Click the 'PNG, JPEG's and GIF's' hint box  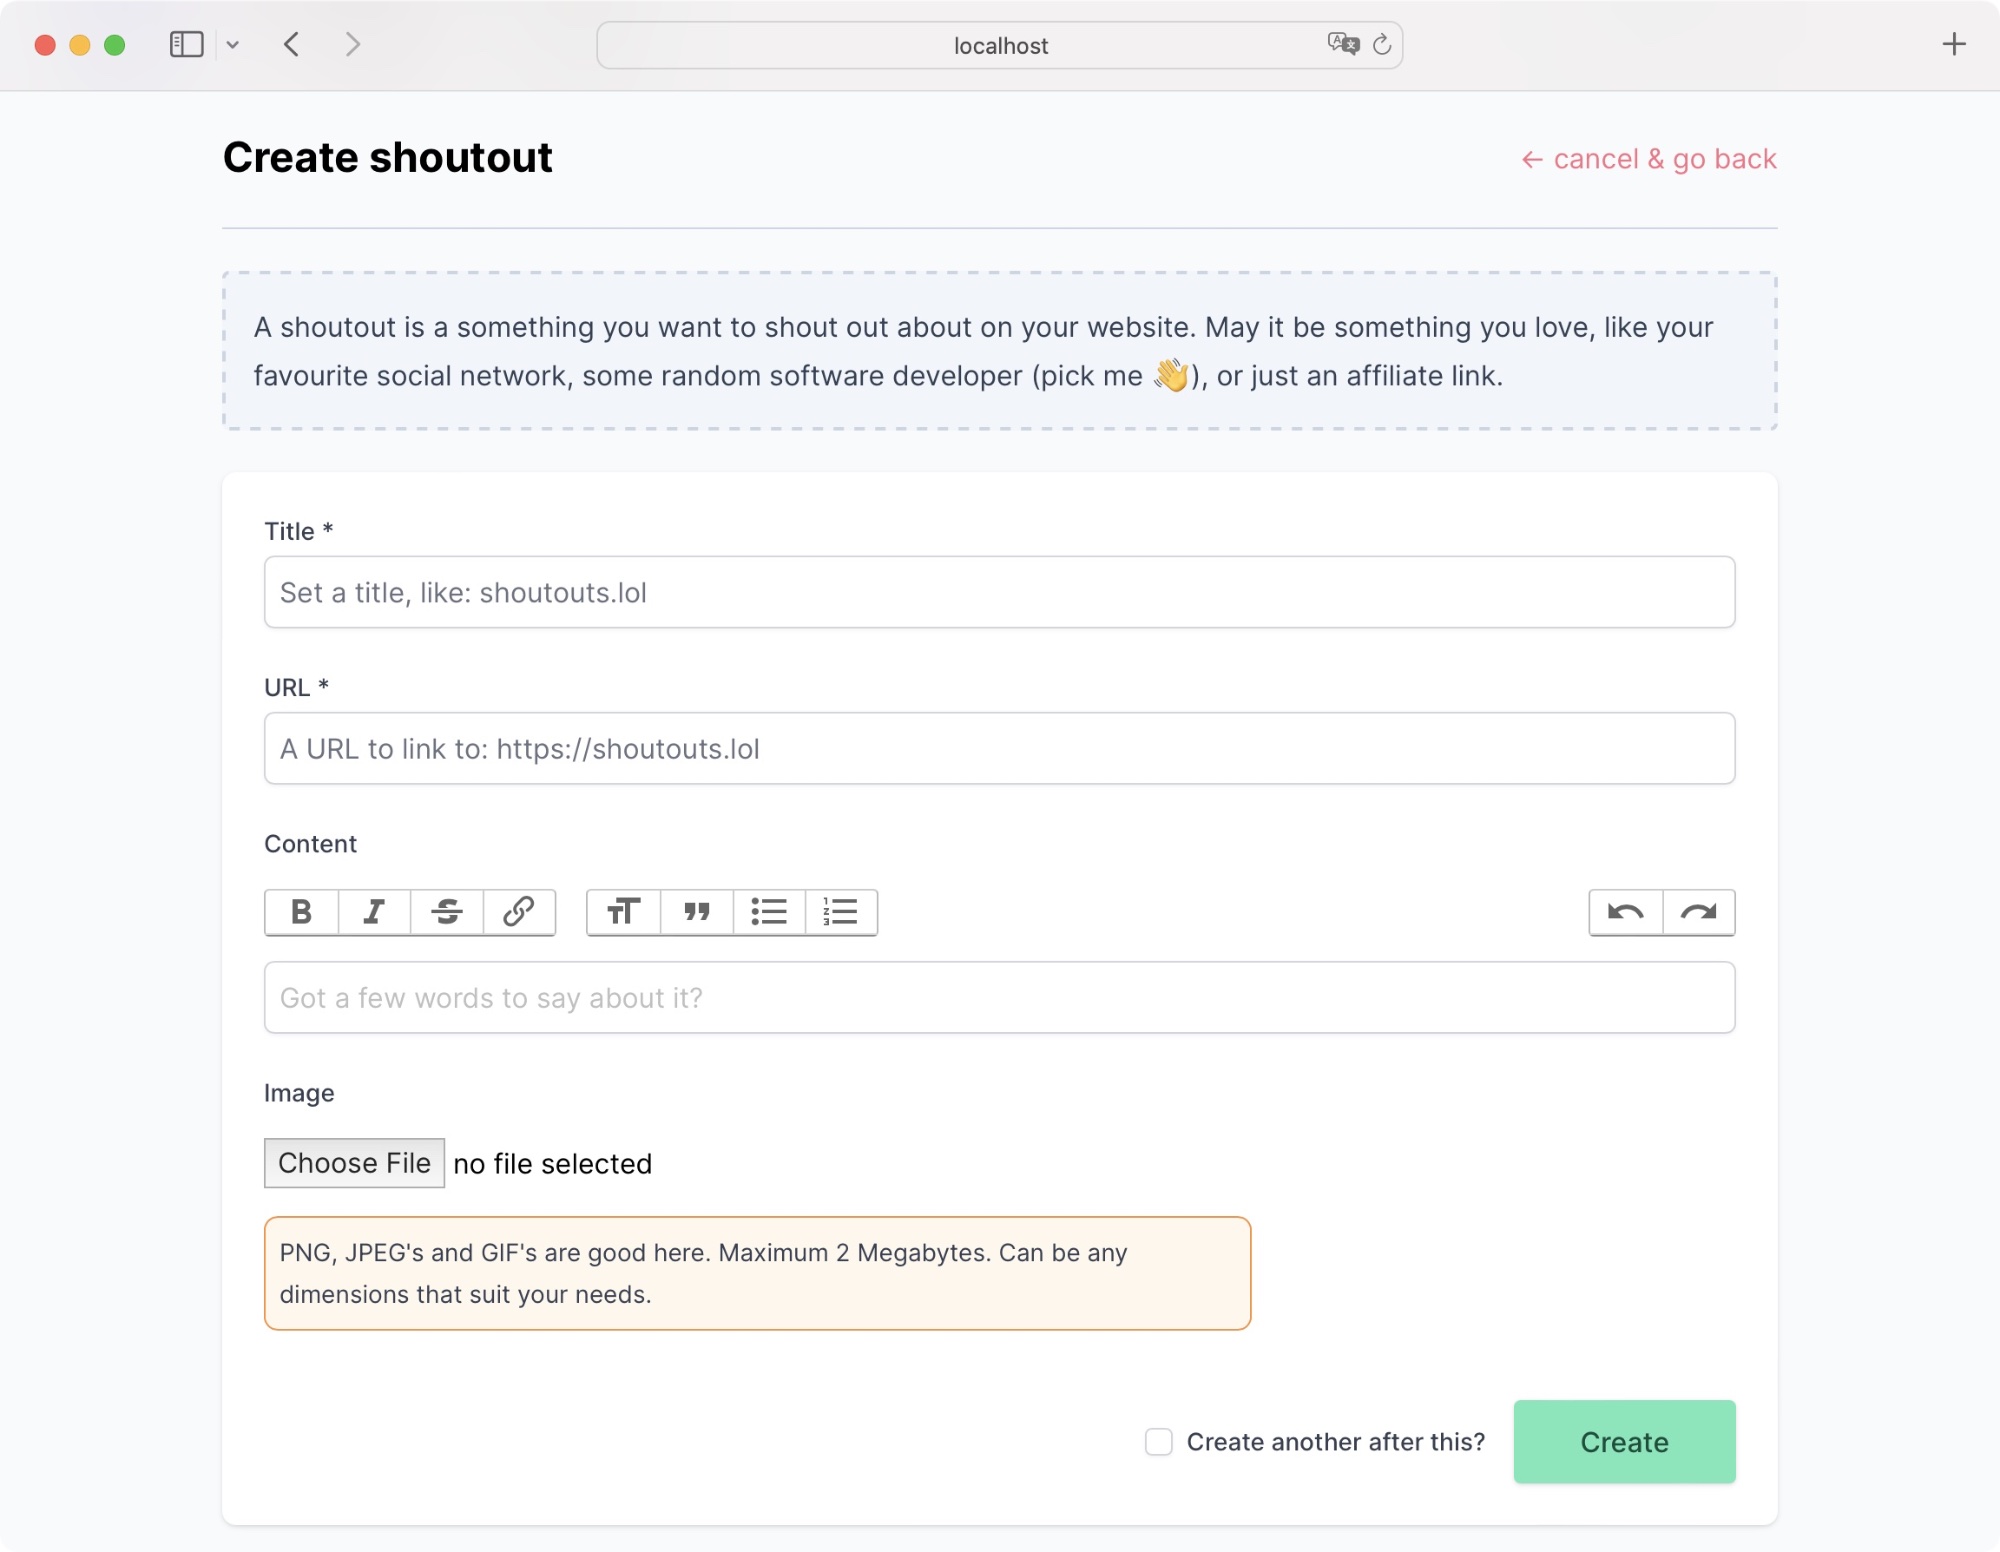[x=758, y=1273]
